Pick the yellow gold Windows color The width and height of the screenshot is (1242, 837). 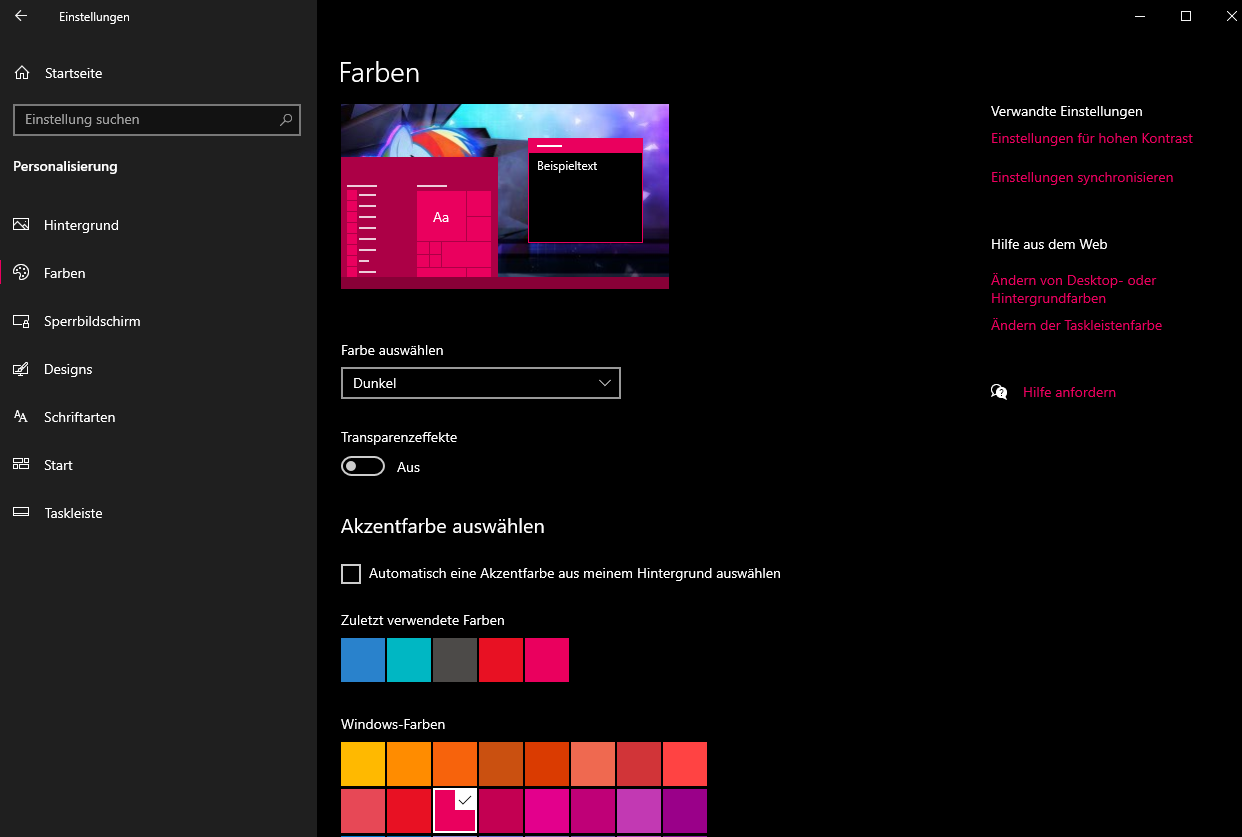(x=363, y=764)
